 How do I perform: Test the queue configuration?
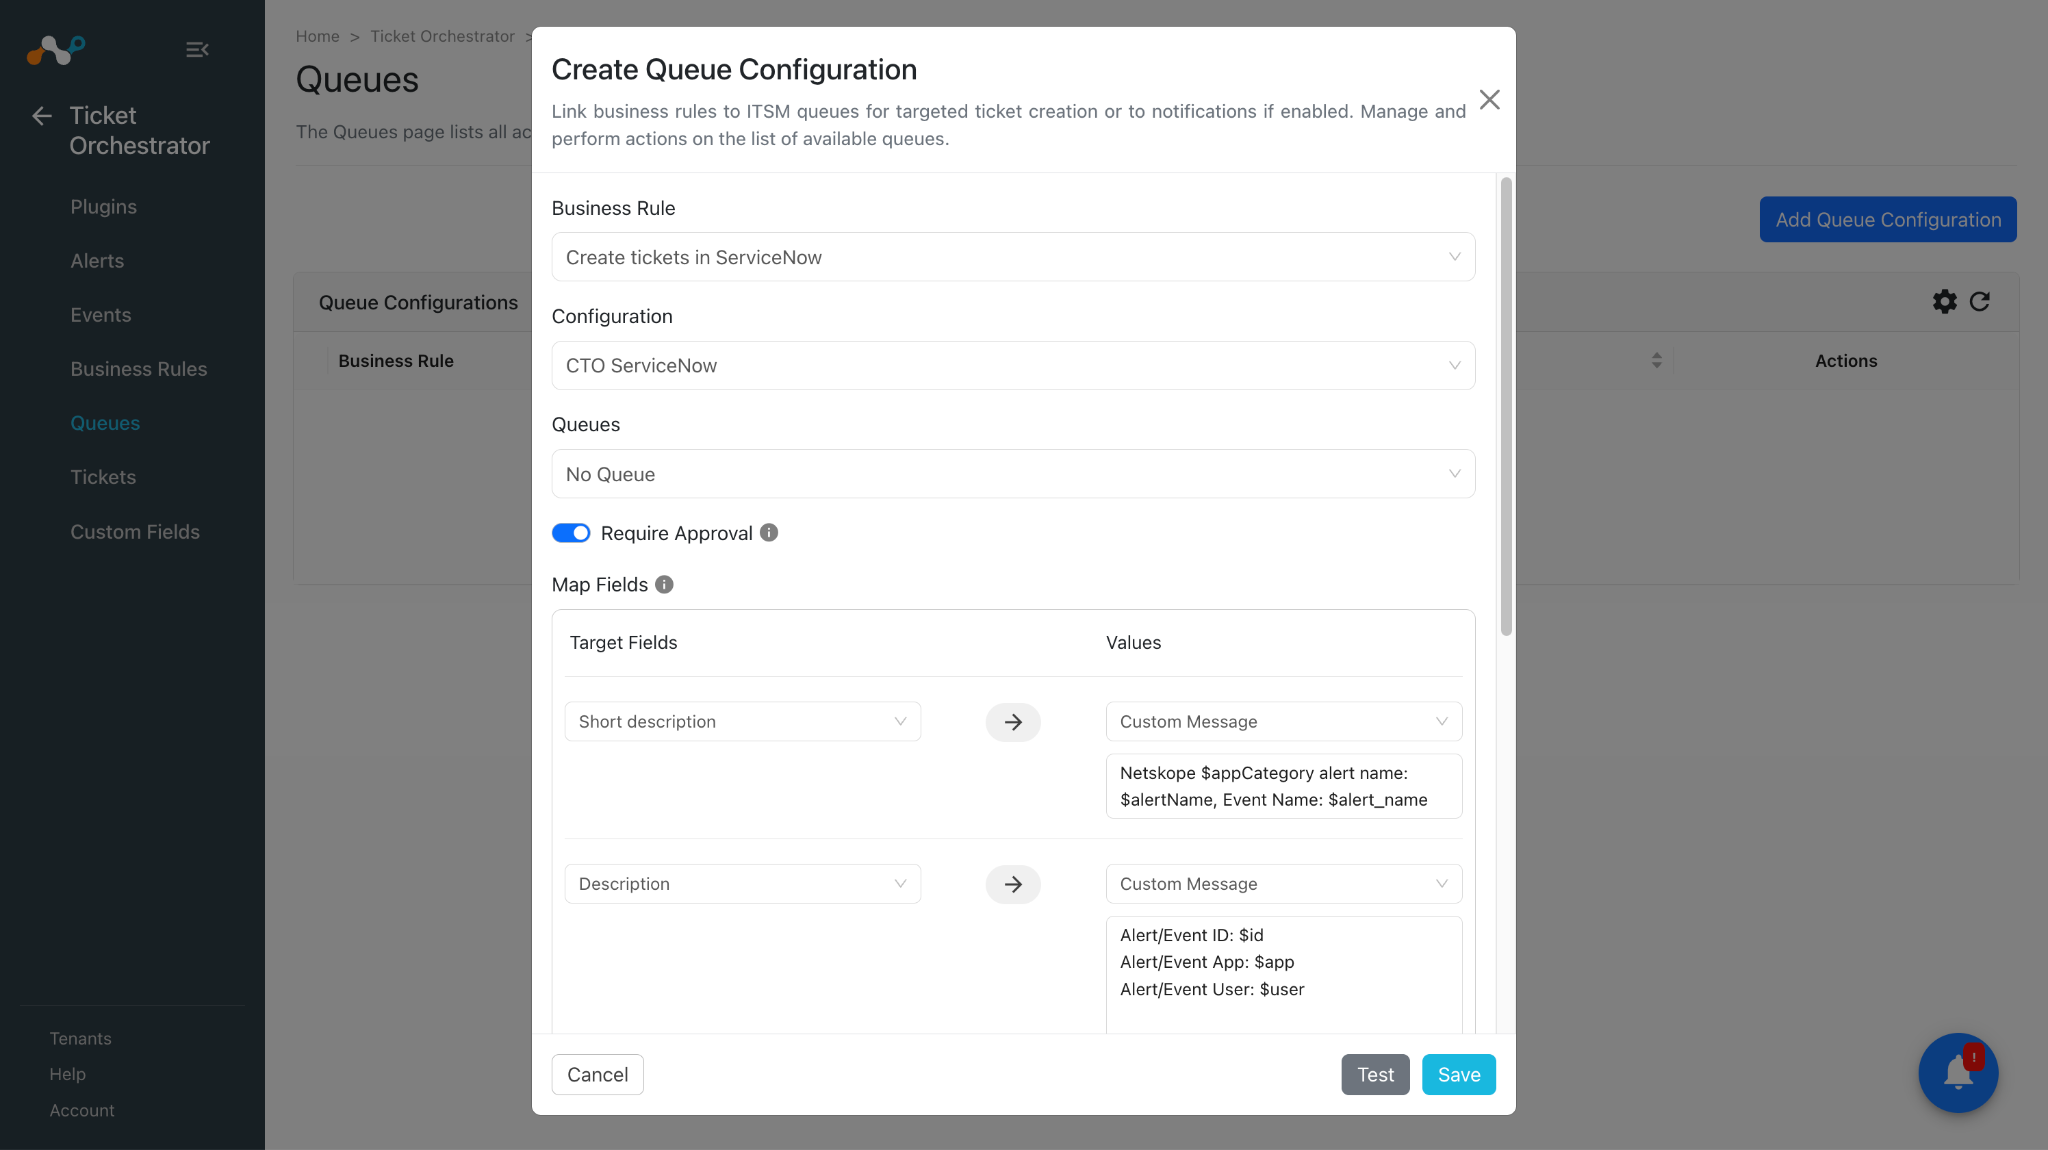pos(1375,1075)
